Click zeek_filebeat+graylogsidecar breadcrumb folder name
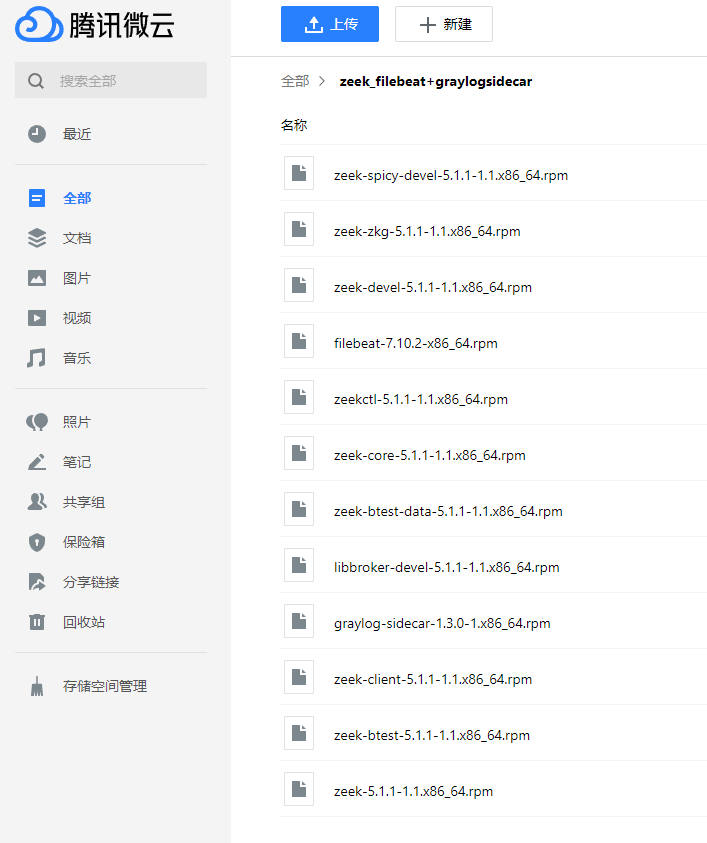 click(x=435, y=81)
